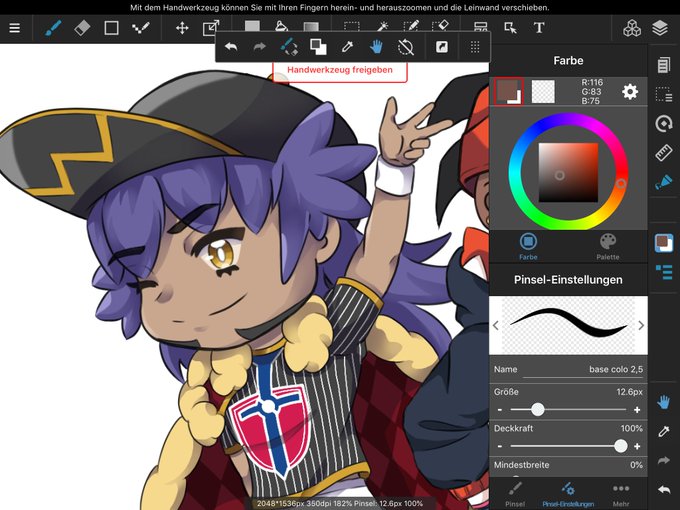Click the rotate icon in right sidebar
Image resolution: width=680 pixels, height=510 pixels.
click(664, 124)
